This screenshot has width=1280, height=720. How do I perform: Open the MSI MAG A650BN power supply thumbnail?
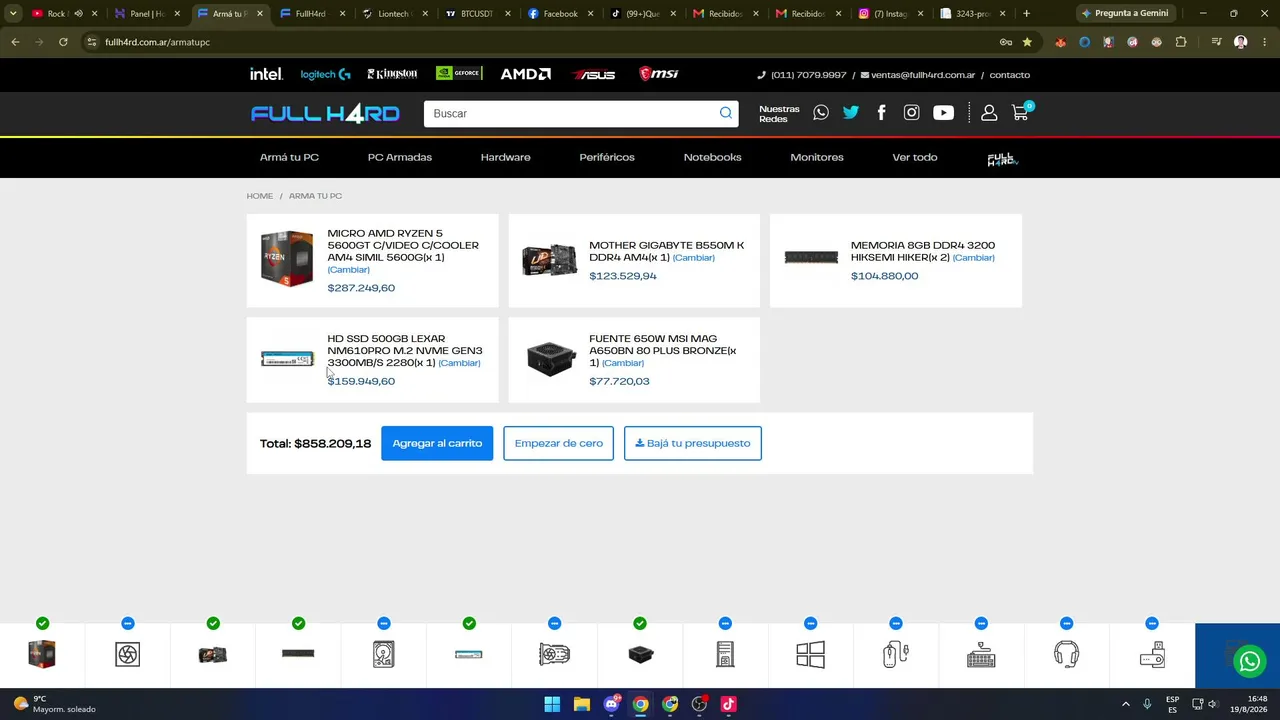(x=551, y=359)
